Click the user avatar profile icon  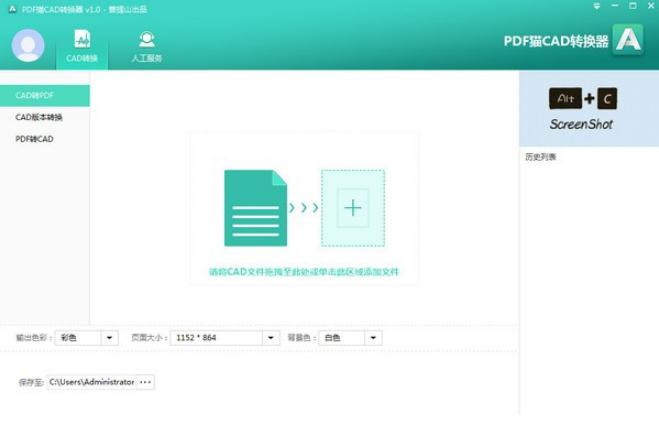click(28, 45)
